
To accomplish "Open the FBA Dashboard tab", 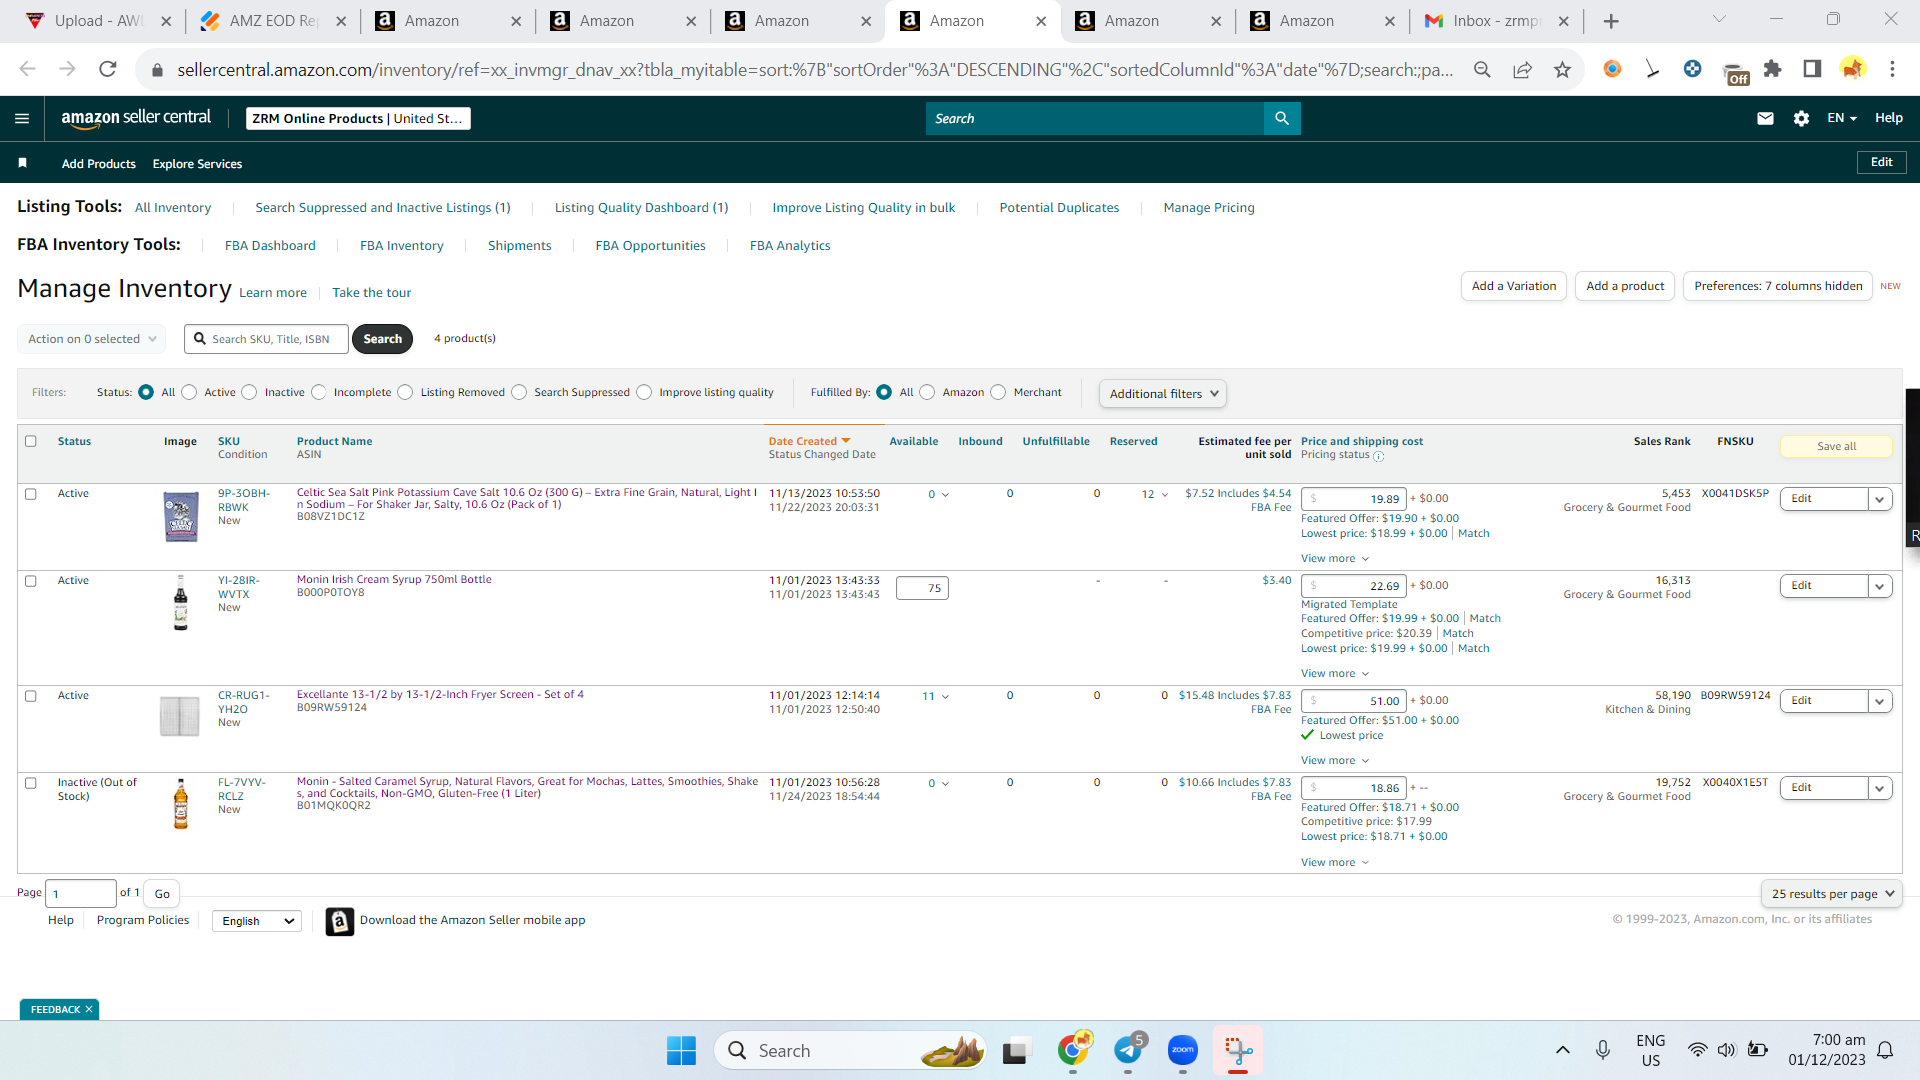I will point(270,246).
